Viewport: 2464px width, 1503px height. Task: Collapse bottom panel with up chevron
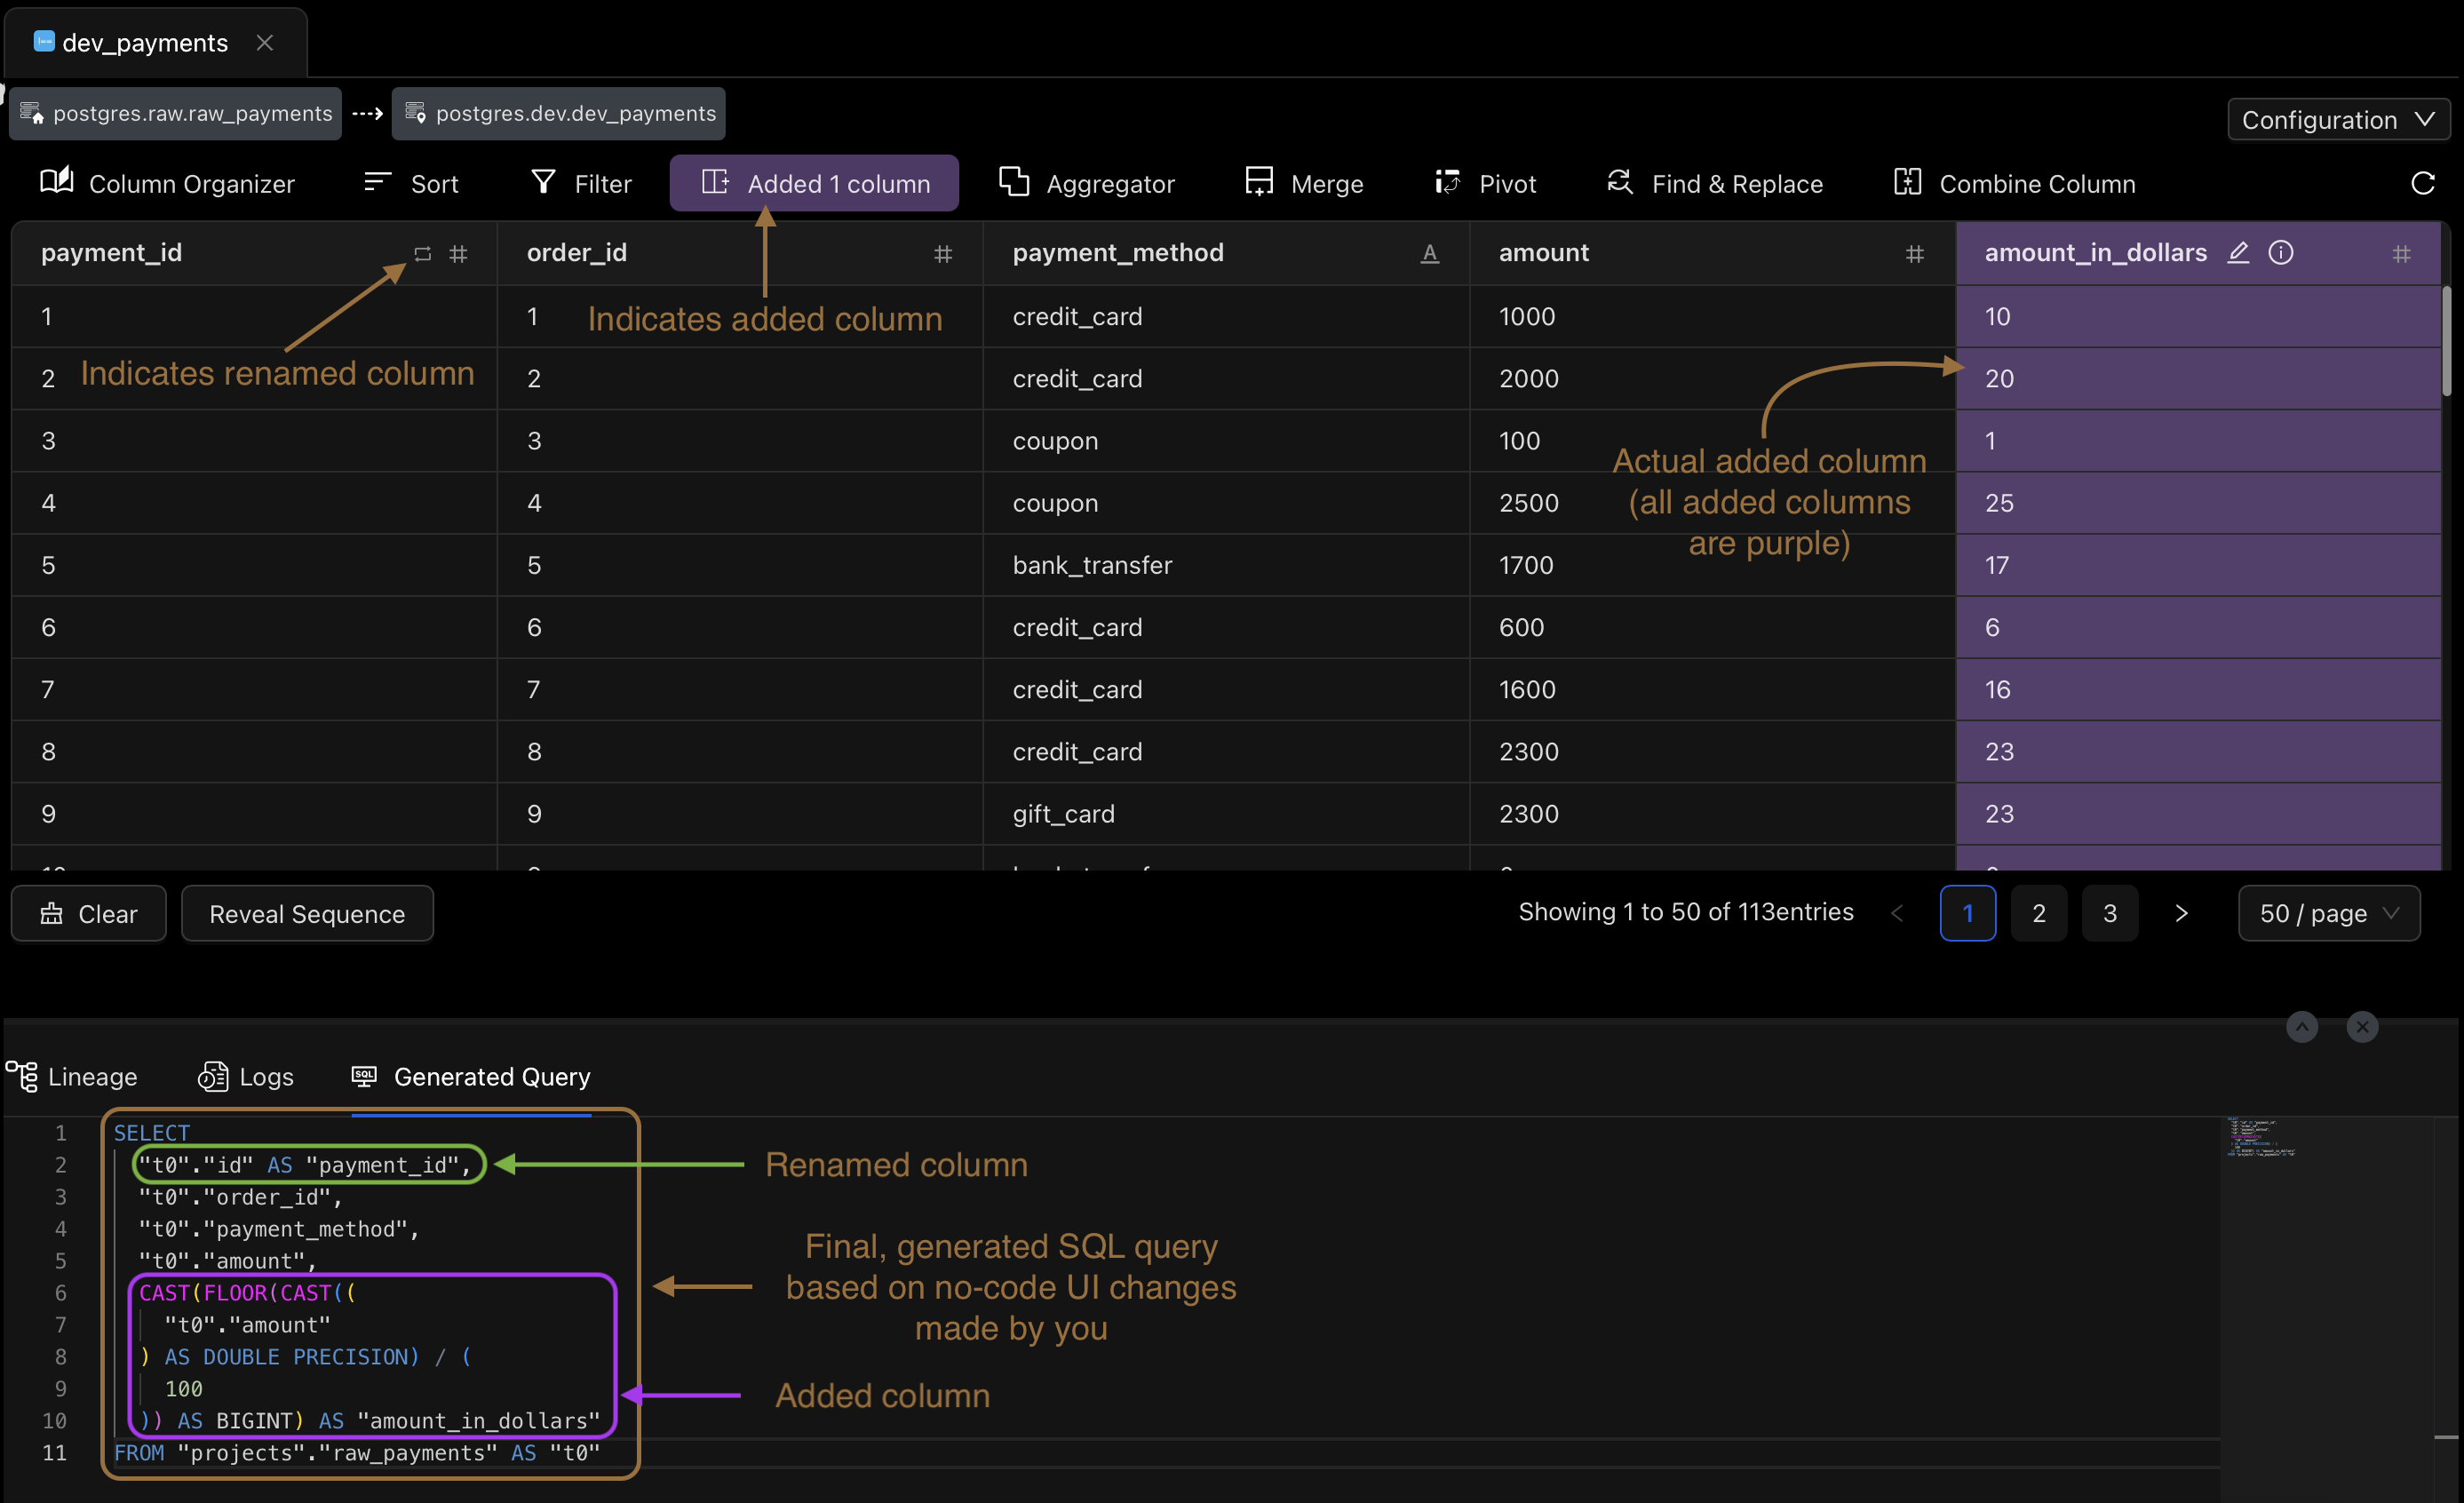(x=2302, y=1026)
